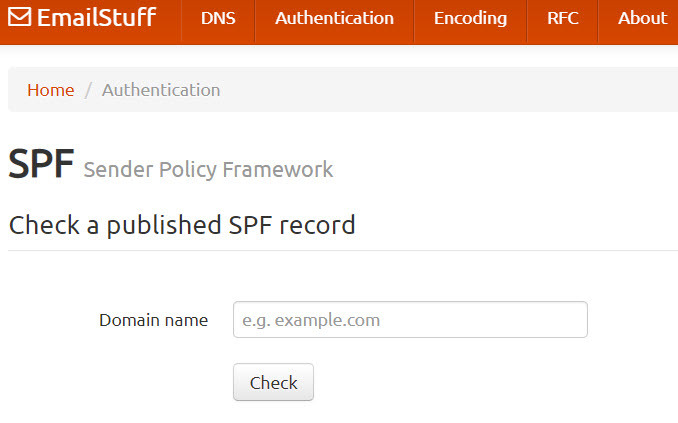Click the empty orange navbar area between logo and DNS

coord(169,22)
